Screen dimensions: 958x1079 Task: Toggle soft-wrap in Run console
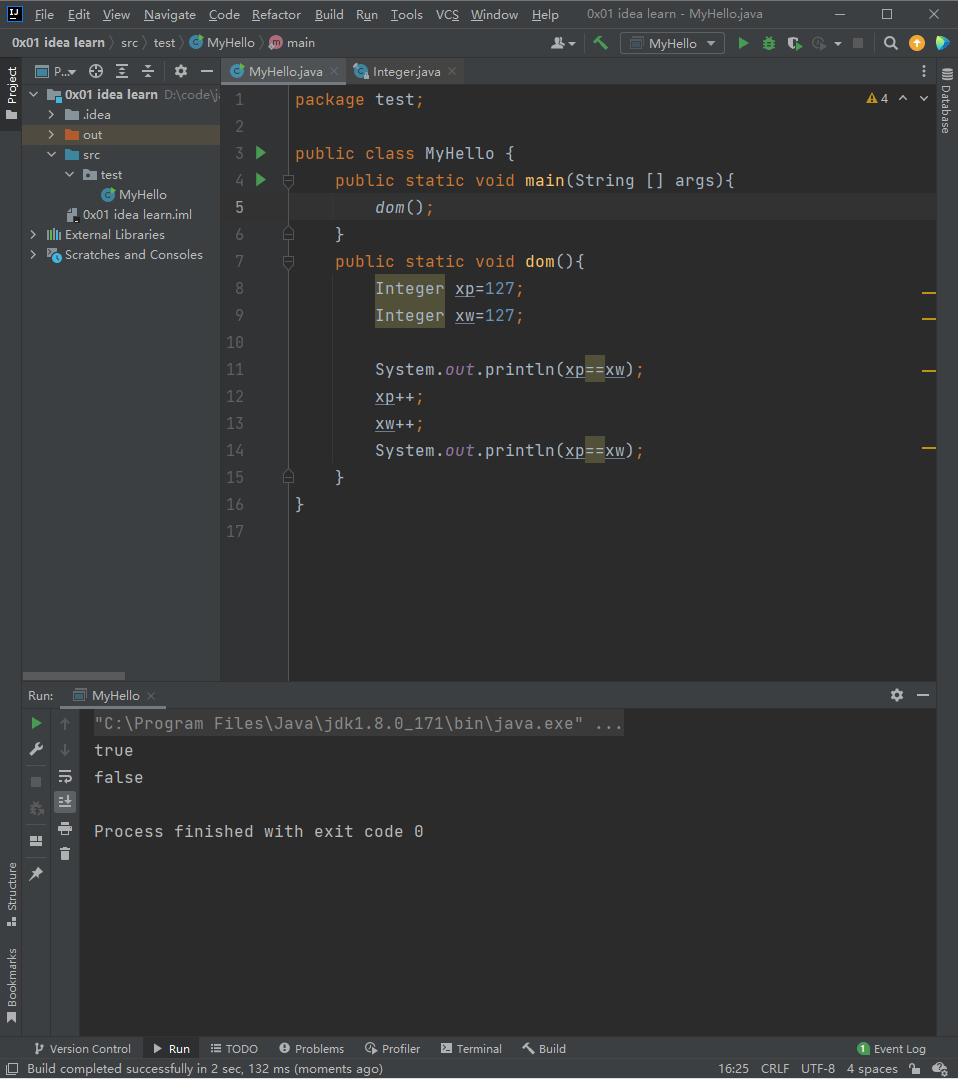point(65,776)
